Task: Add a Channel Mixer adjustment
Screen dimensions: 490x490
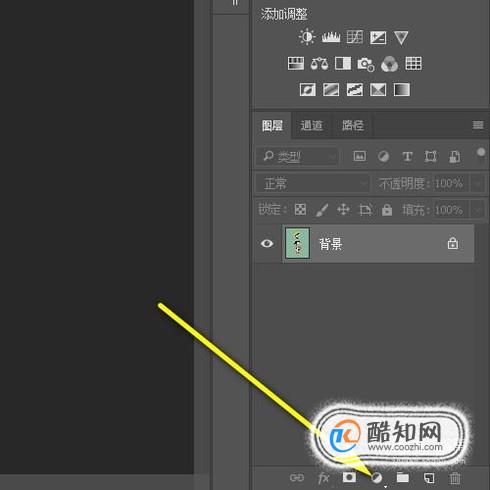Action: [389, 64]
